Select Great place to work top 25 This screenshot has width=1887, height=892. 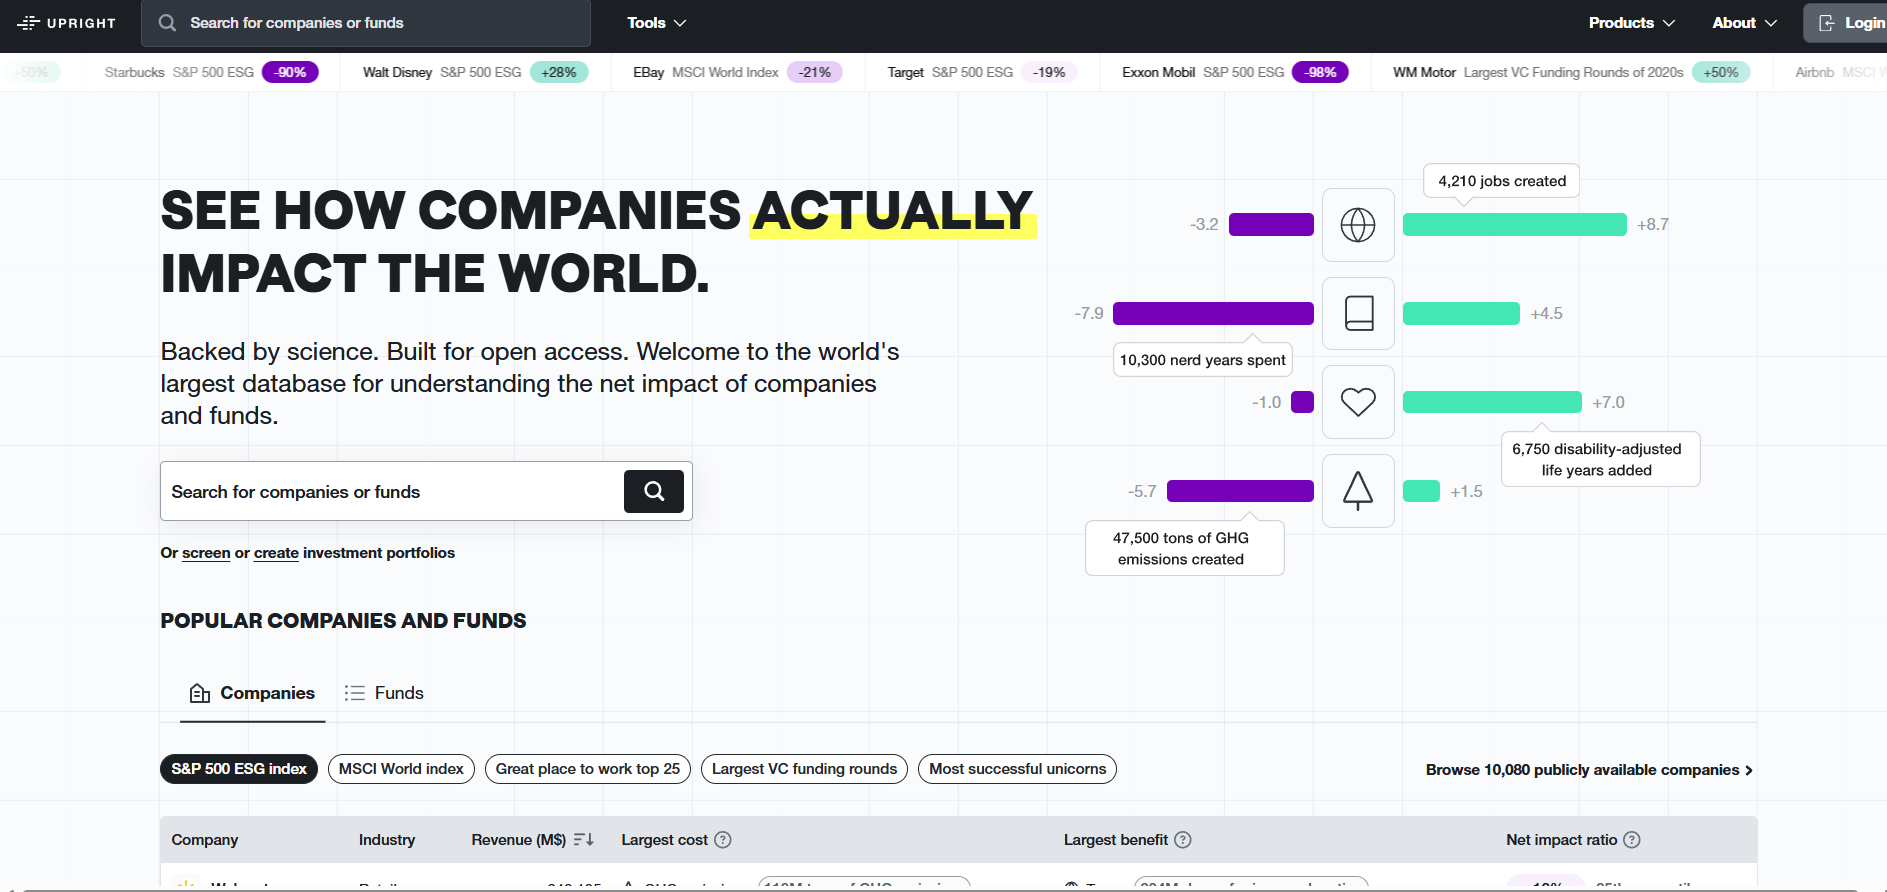pyautogui.click(x=587, y=769)
